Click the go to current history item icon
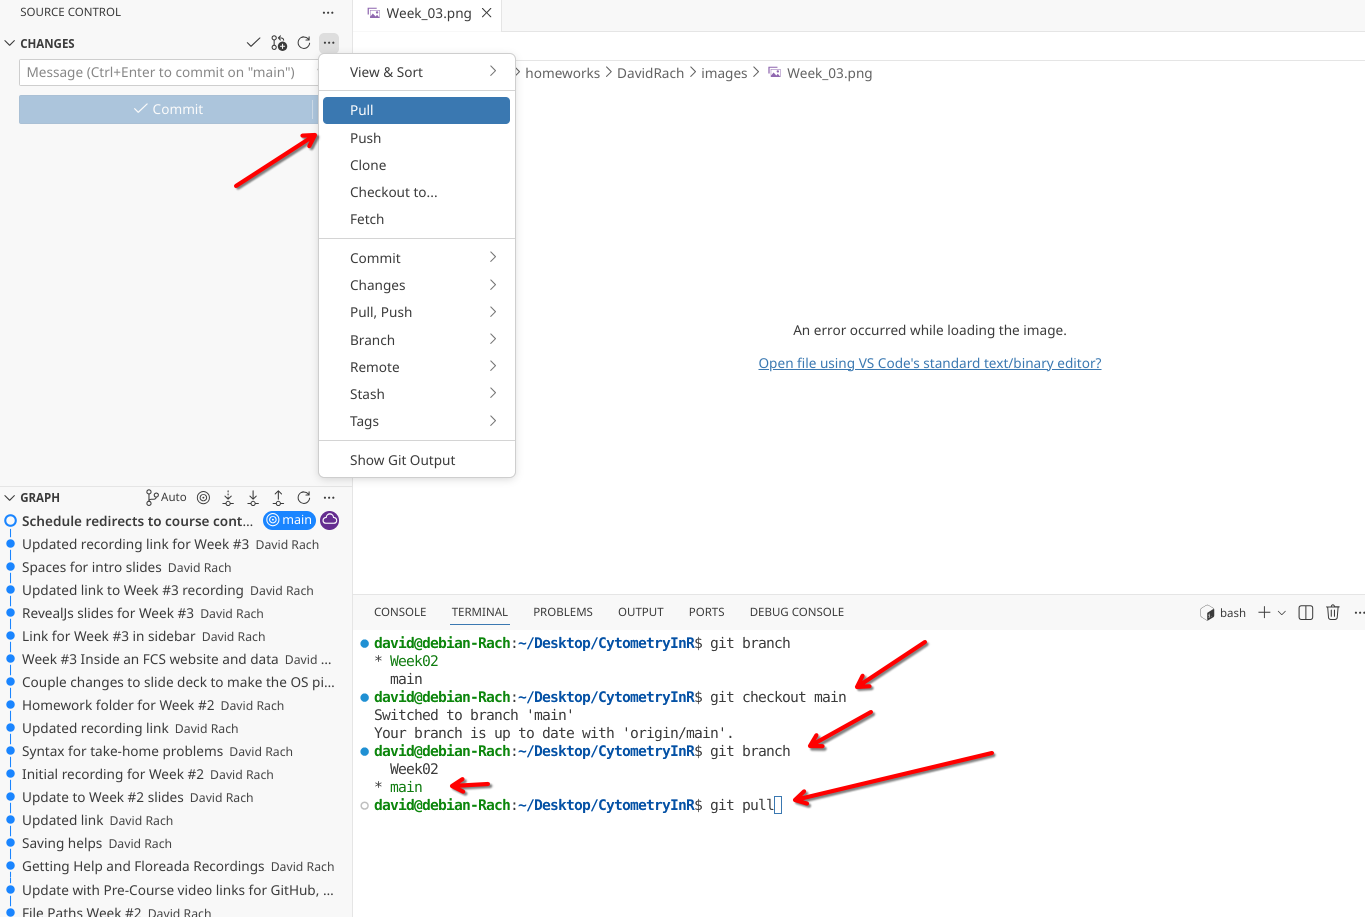The height and width of the screenshot is (917, 1365). (203, 498)
